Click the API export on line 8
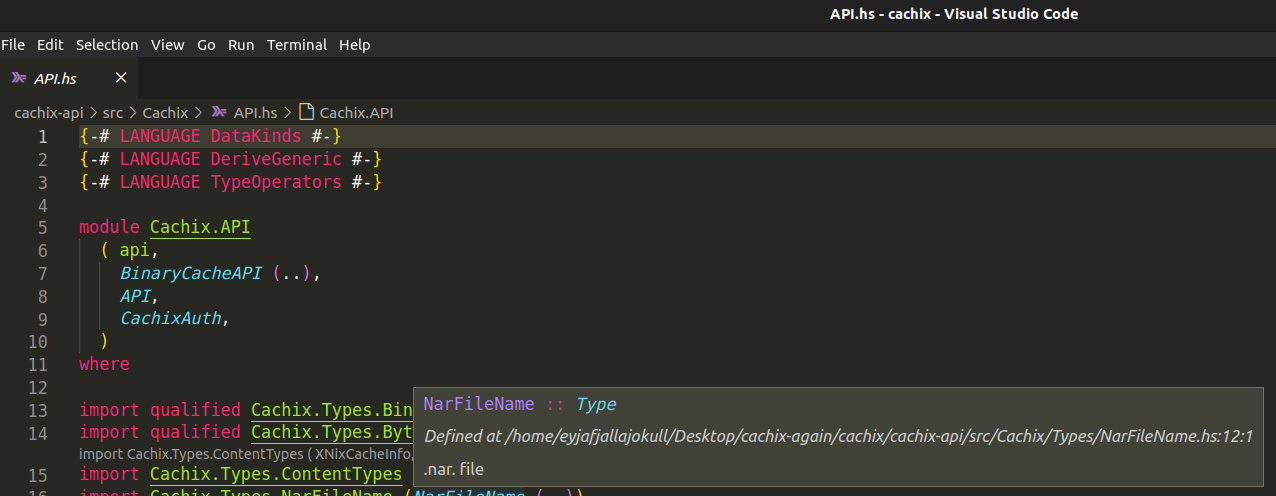This screenshot has height=496, width=1276. coord(135,296)
